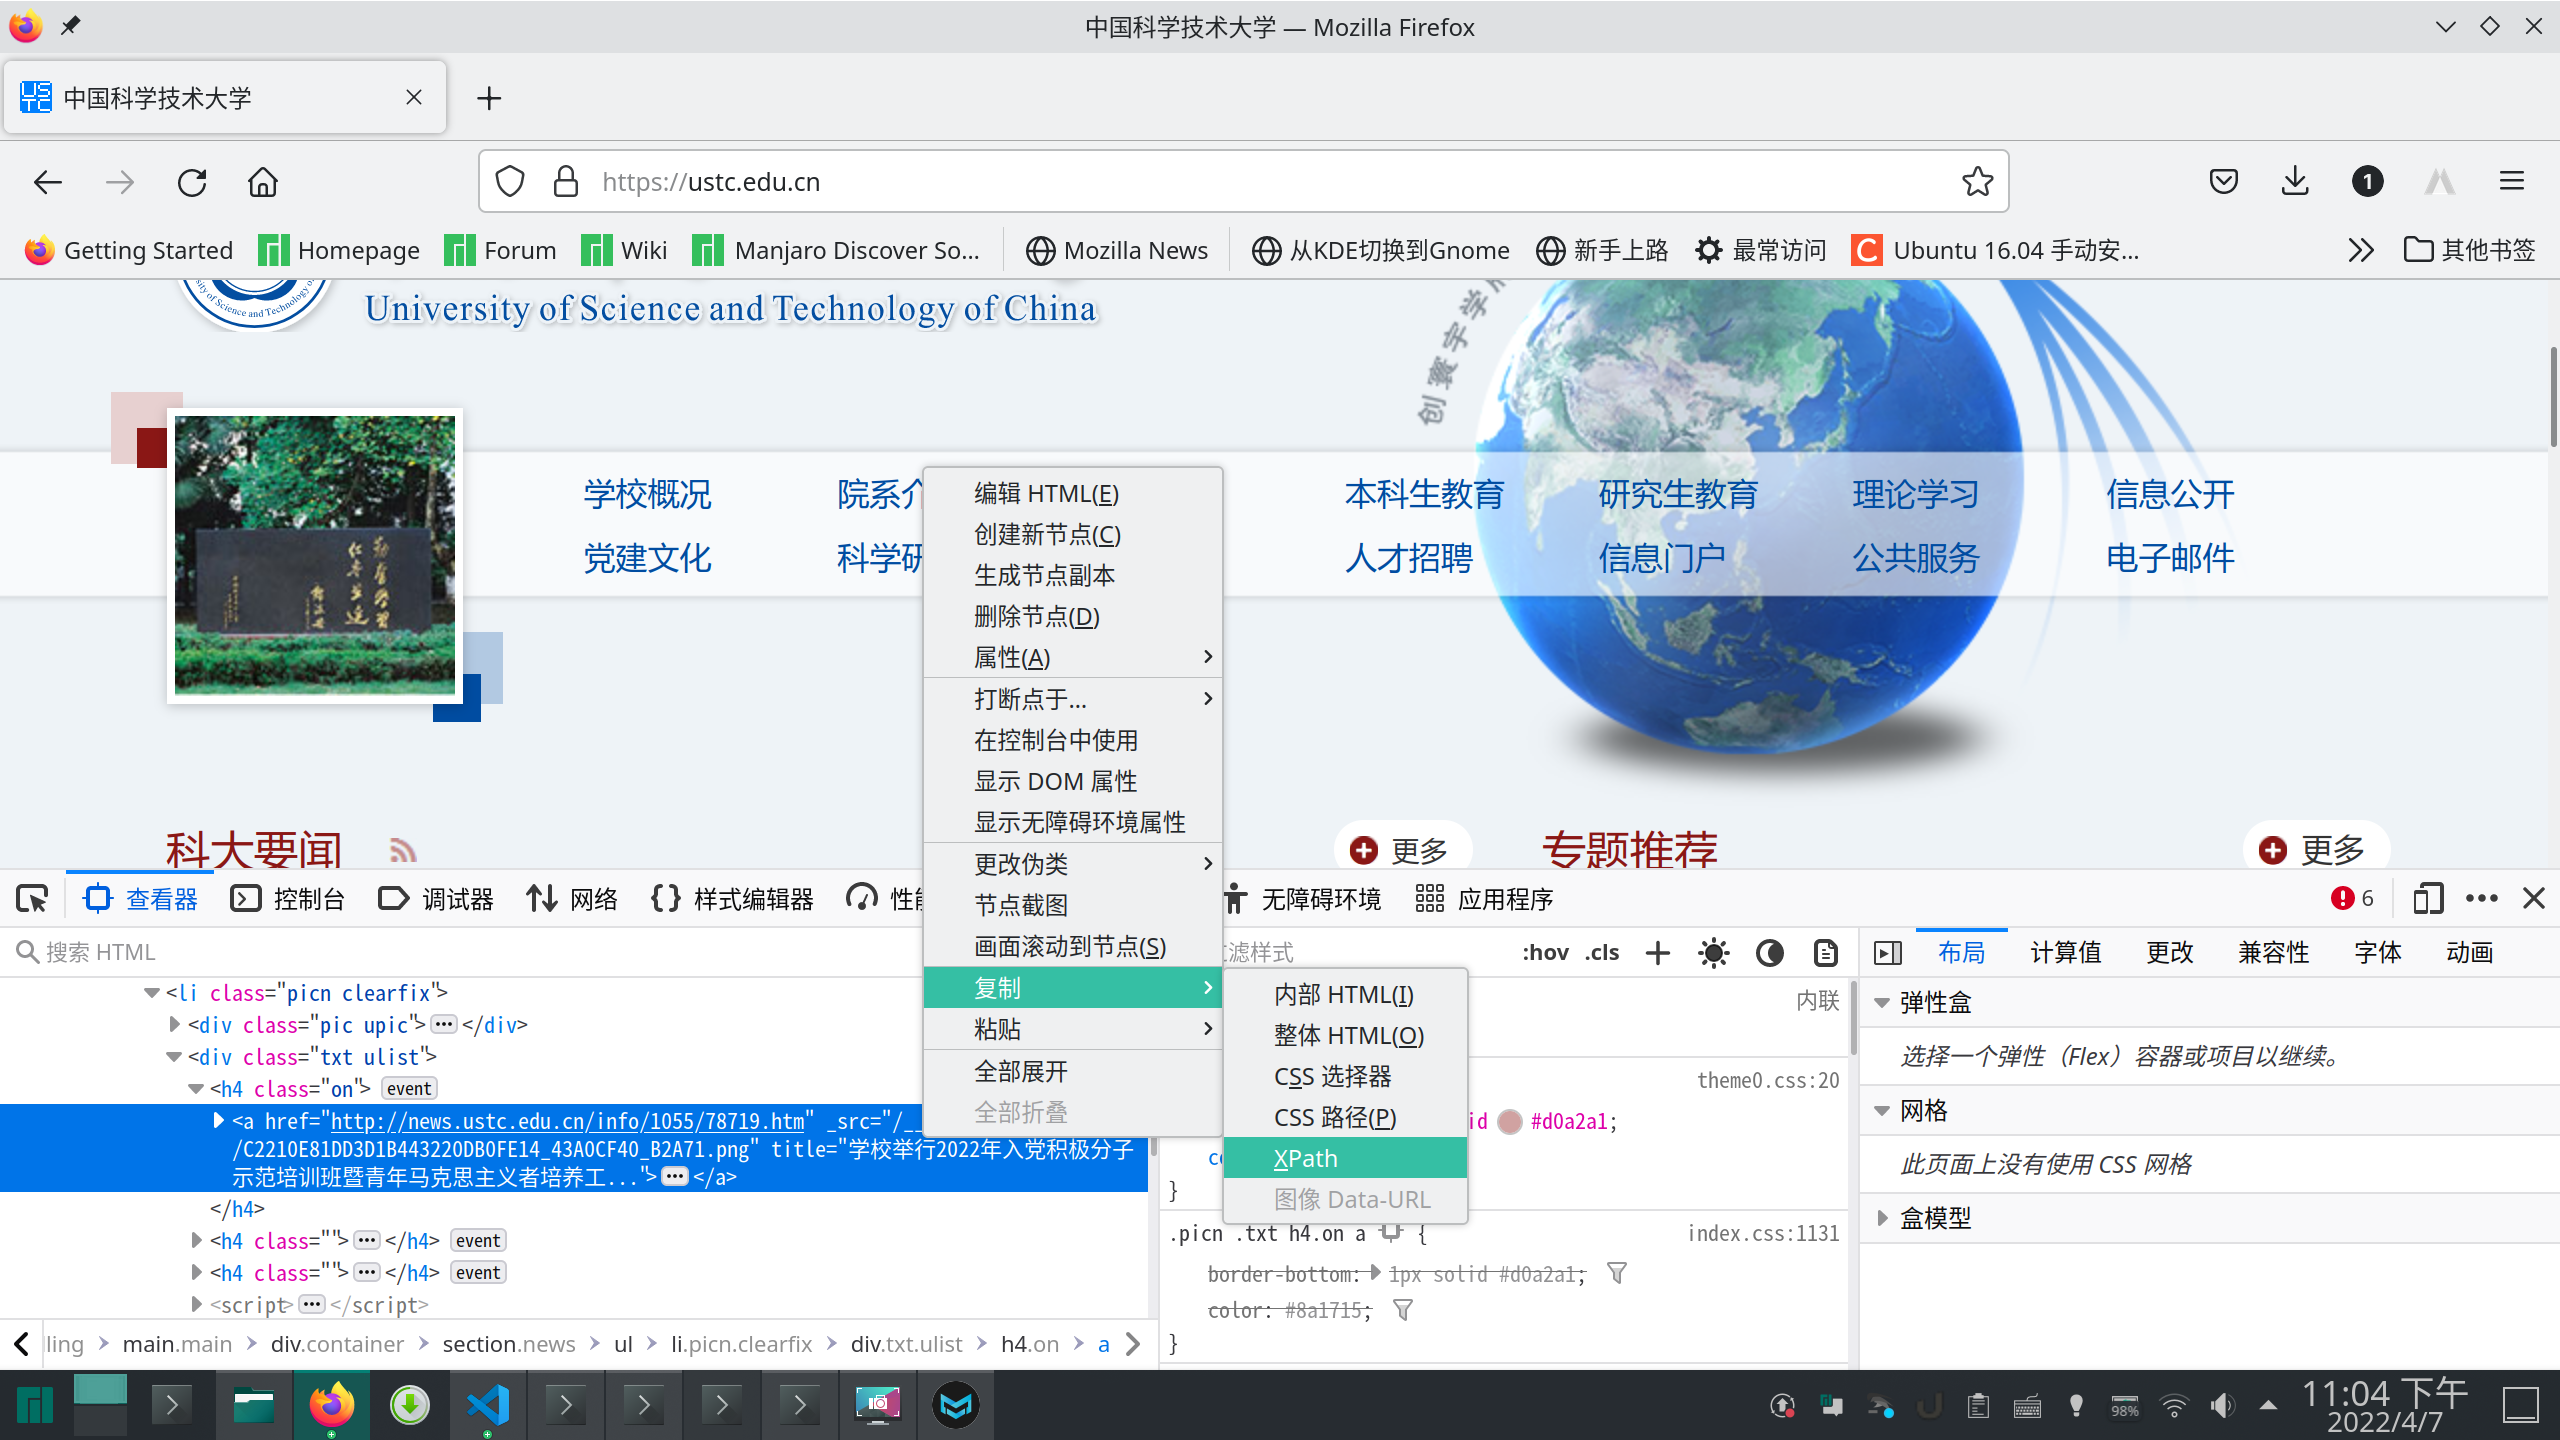Open the 样式编辑器 style editor tab
The image size is (2560, 1440).
732,899
